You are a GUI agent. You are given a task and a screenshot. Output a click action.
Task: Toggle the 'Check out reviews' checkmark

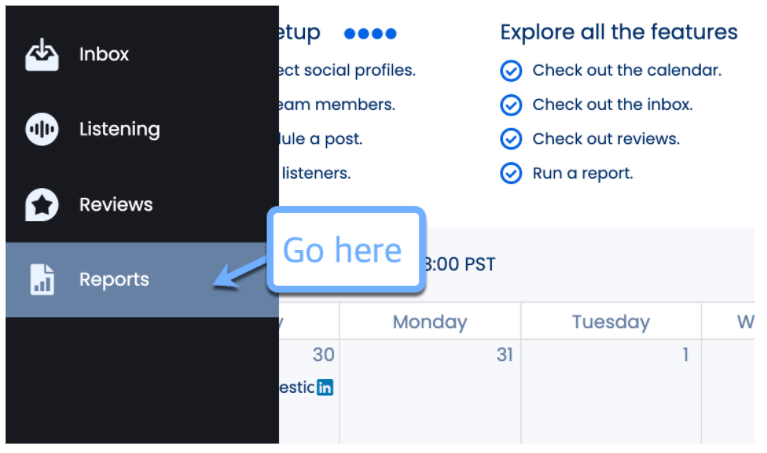[511, 139]
